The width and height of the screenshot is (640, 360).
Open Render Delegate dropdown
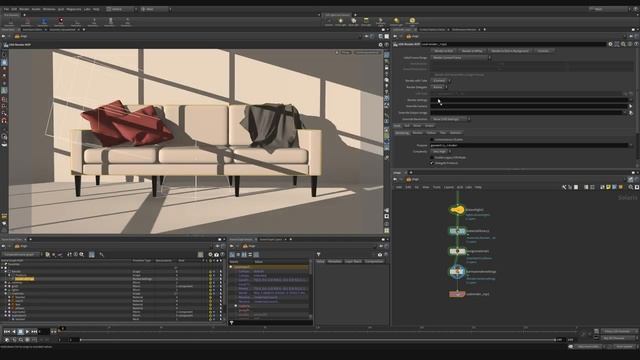click(x=440, y=87)
